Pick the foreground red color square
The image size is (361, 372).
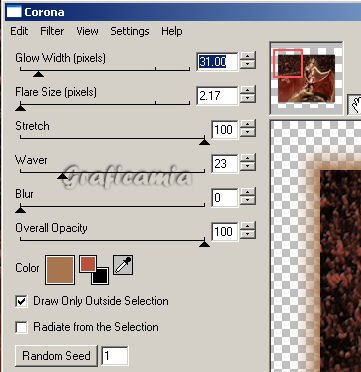coord(88,264)
